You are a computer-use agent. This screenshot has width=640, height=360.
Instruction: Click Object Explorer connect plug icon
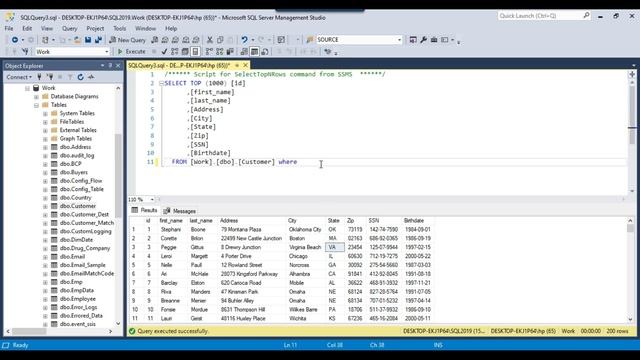coord(39,77)
